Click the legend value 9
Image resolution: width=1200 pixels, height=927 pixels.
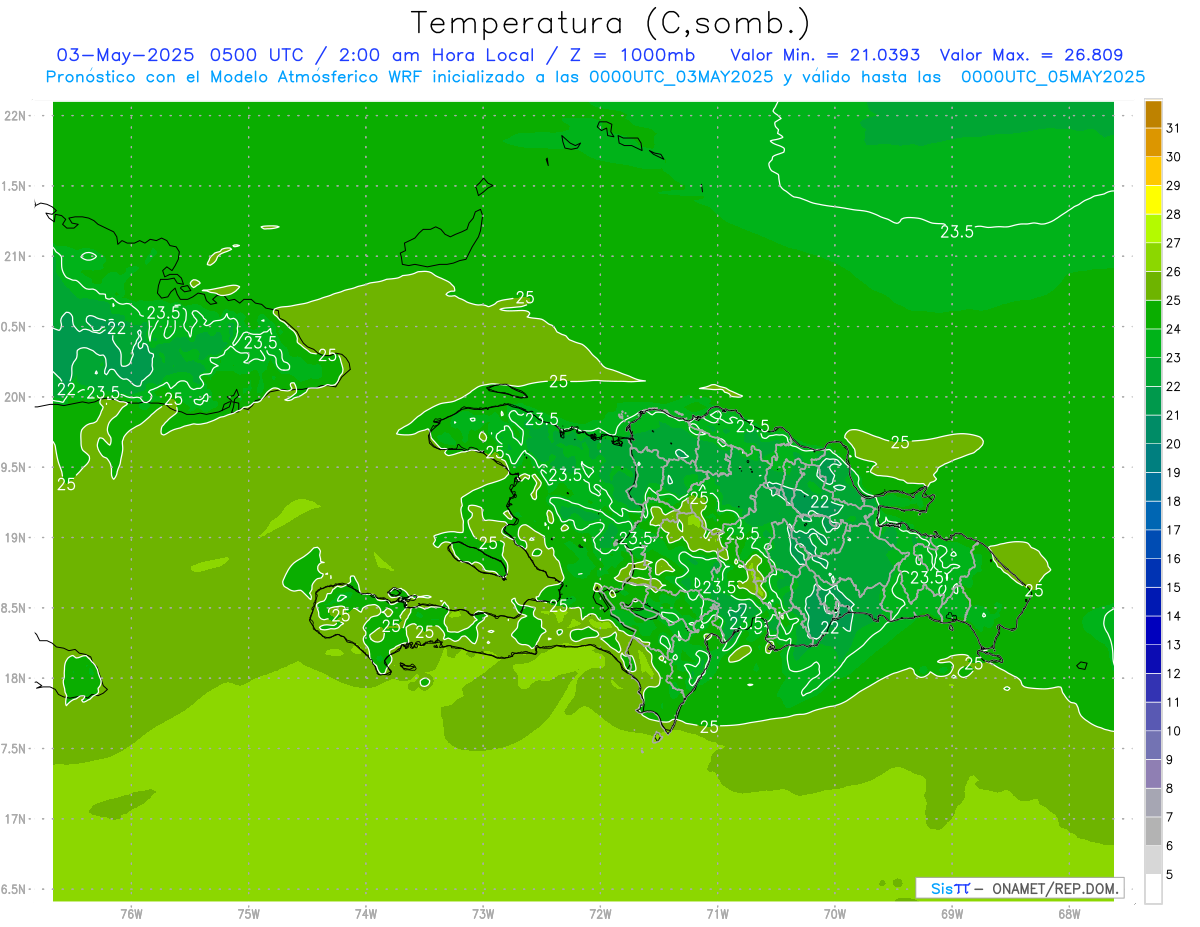tap(1170, 760)
